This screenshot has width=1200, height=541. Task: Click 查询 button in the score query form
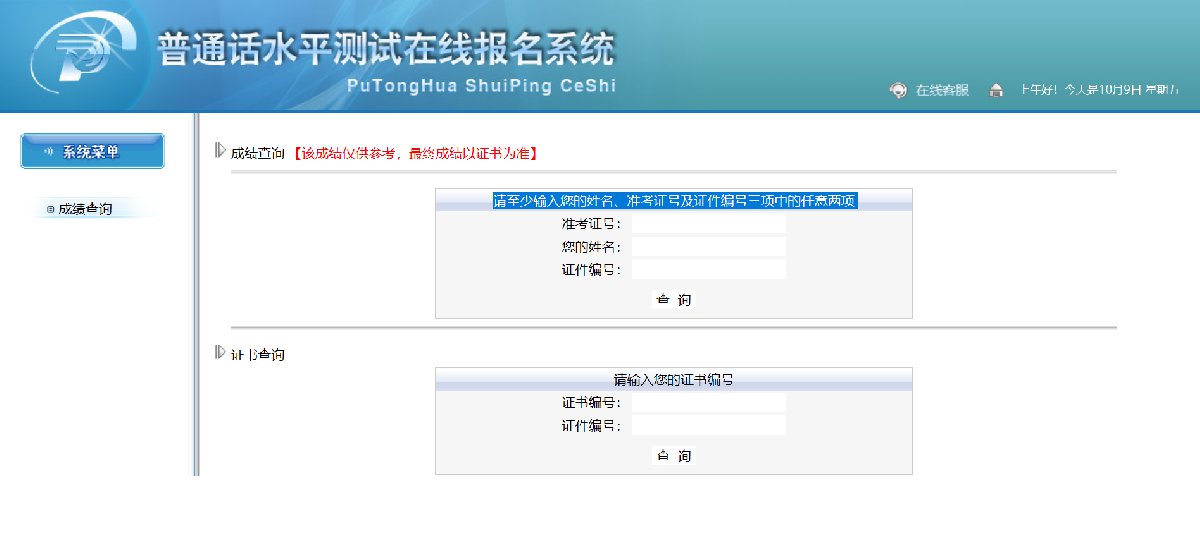(674, 300)
